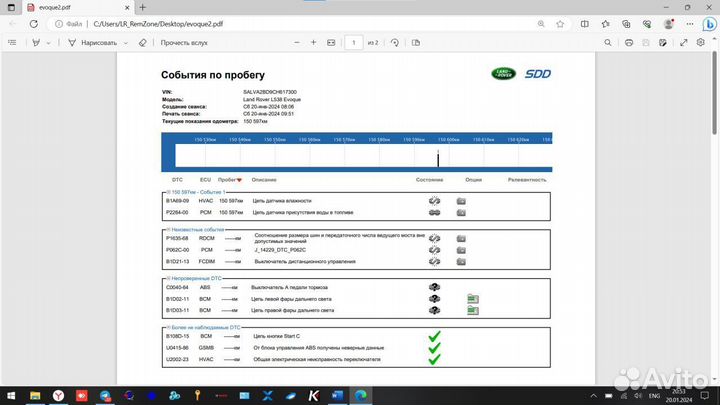Open the notification center

[x=705, y=395]
